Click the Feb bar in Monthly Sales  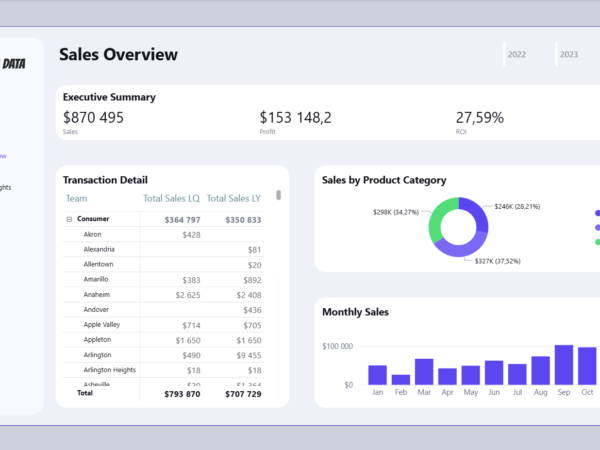401,380
